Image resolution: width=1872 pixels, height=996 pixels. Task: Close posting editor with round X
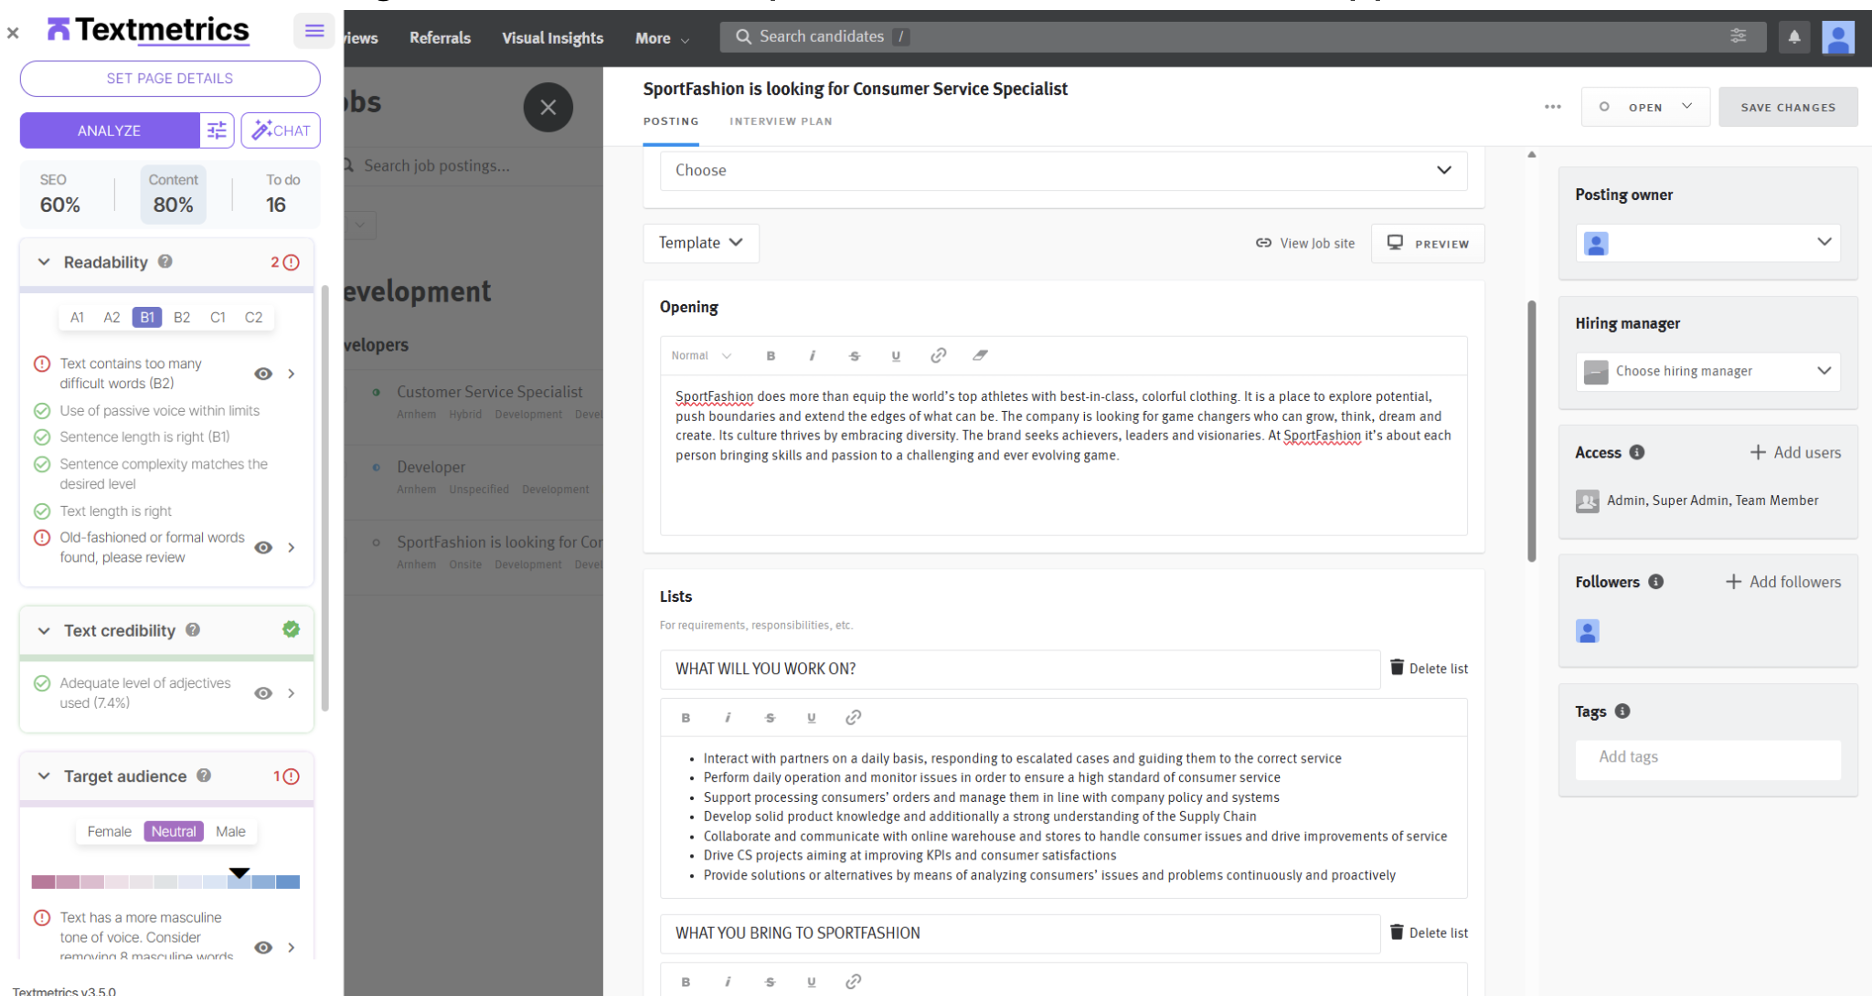[x=548, y=107]
